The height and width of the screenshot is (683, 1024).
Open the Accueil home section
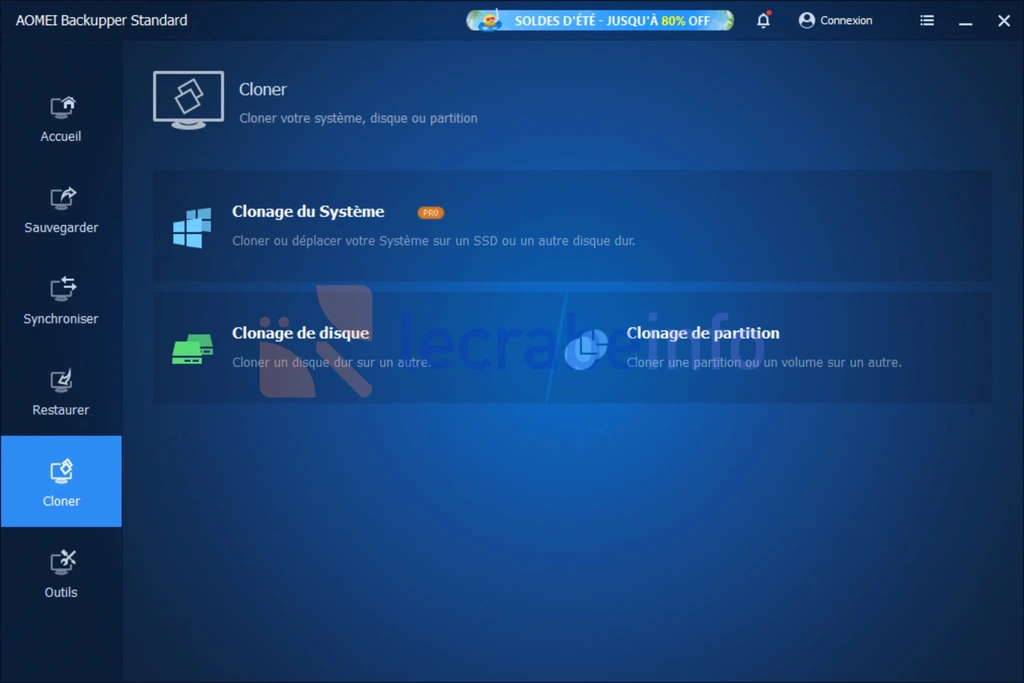click(x=61, y=119)
